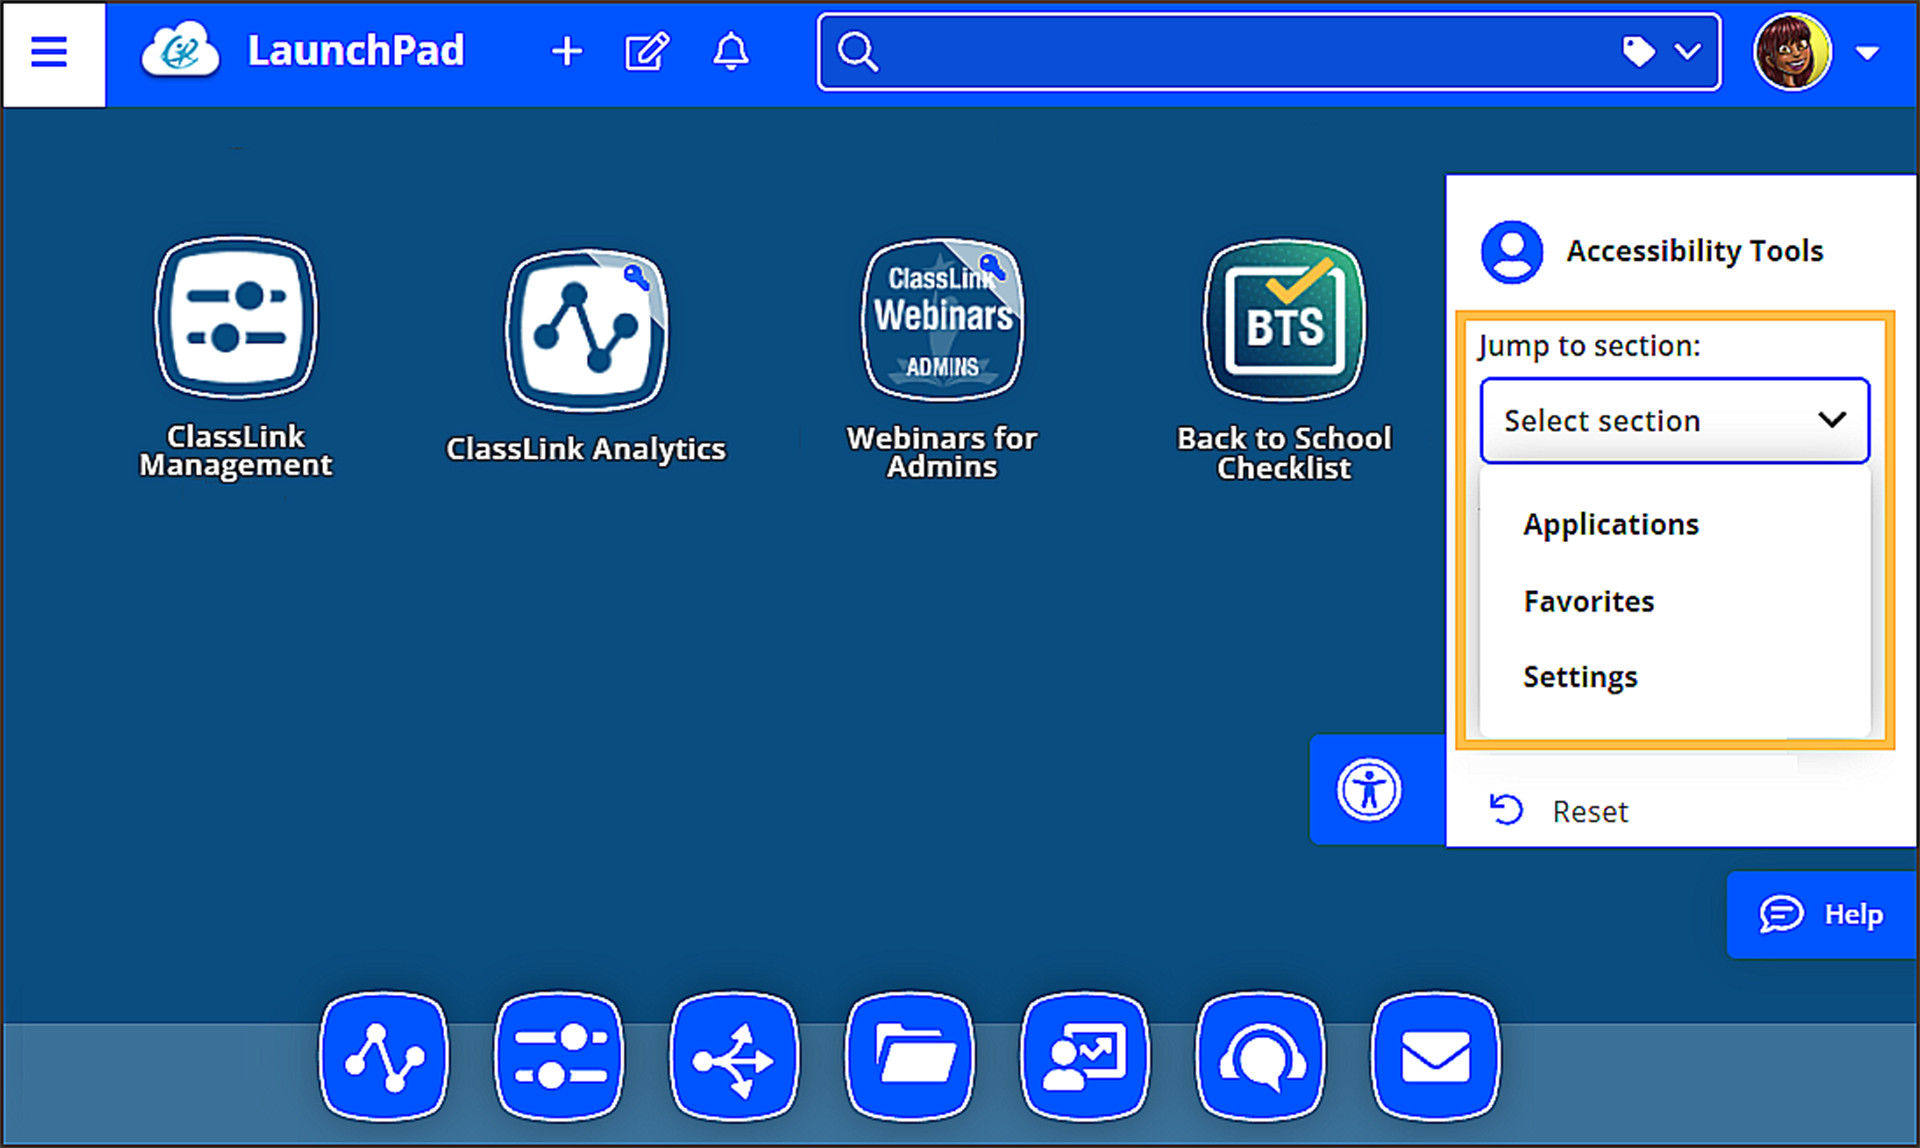Open the Back to School Checklist

pyautogui.click(x=1284, y=320)
